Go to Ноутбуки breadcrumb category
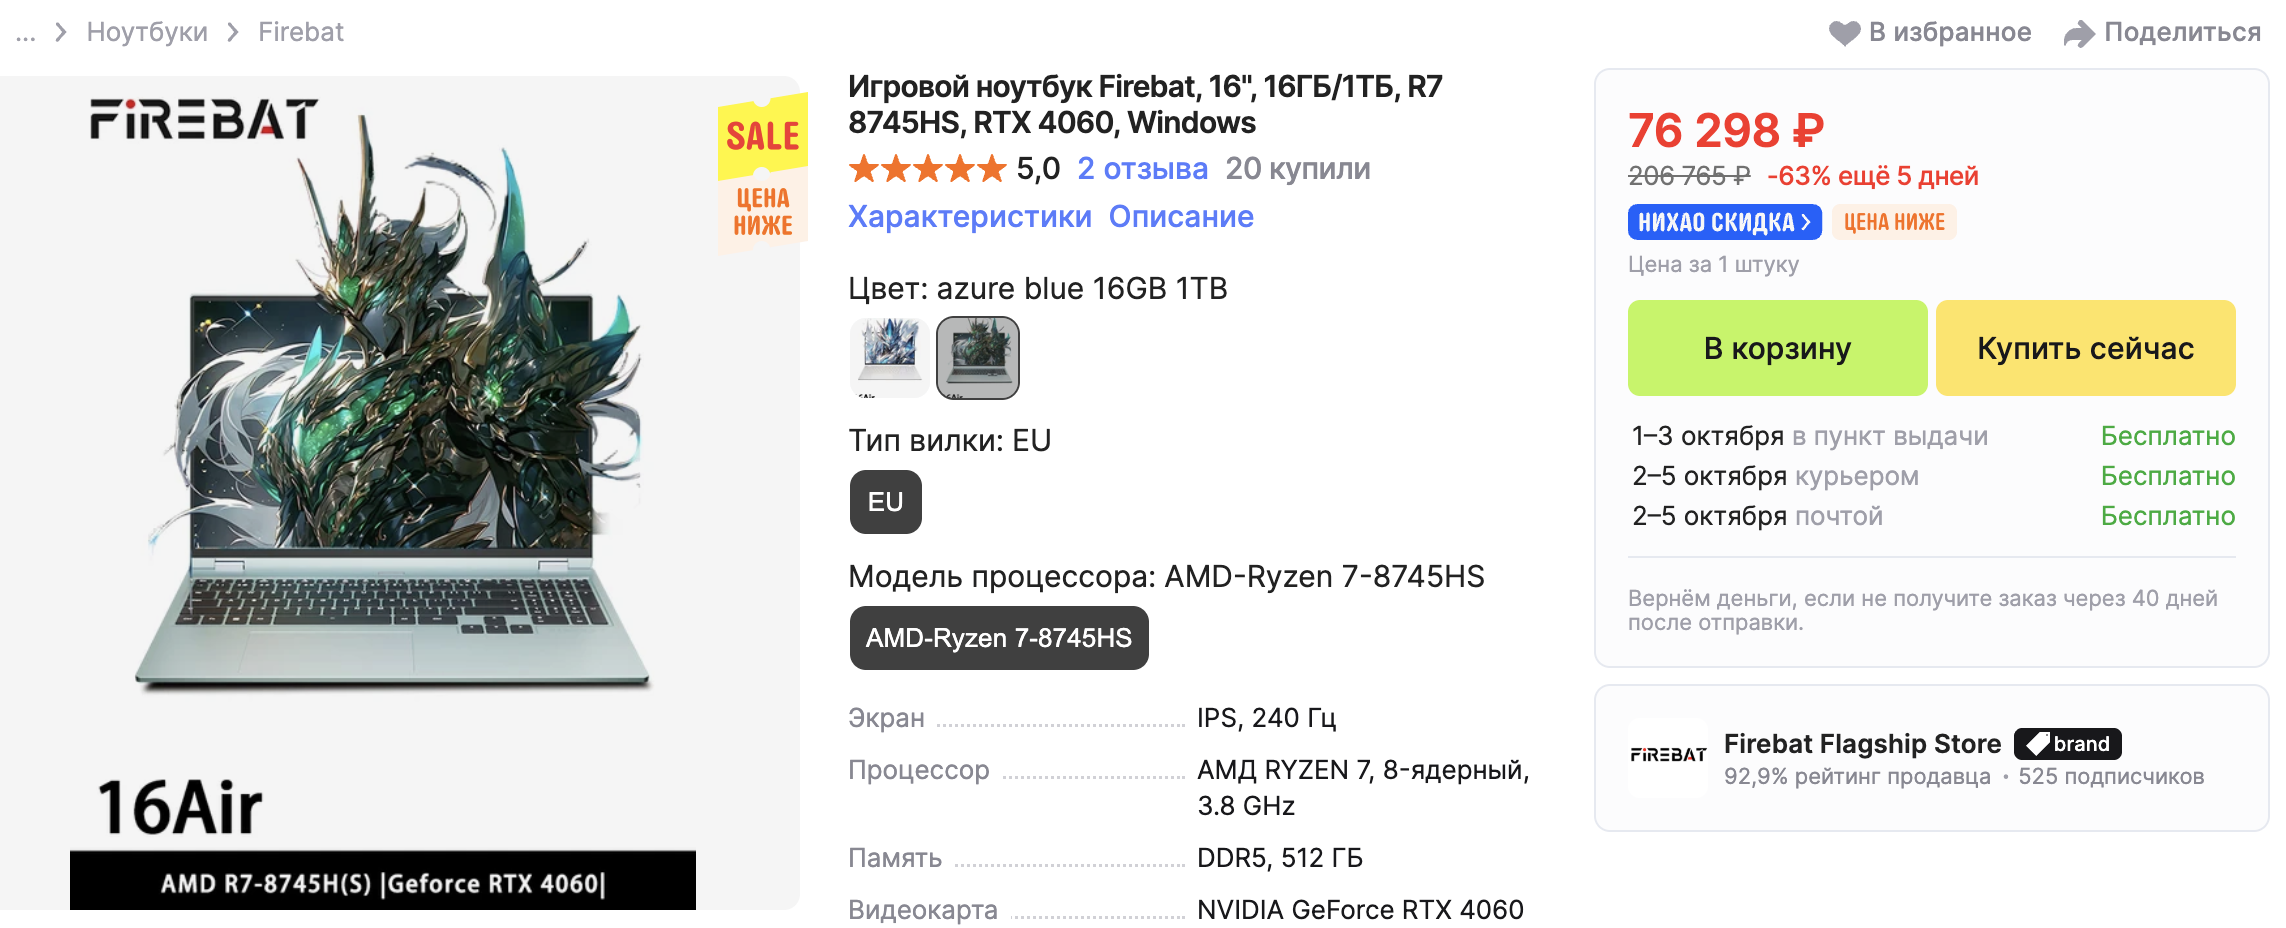2286x928 pixels. click(x=147, y=33)
